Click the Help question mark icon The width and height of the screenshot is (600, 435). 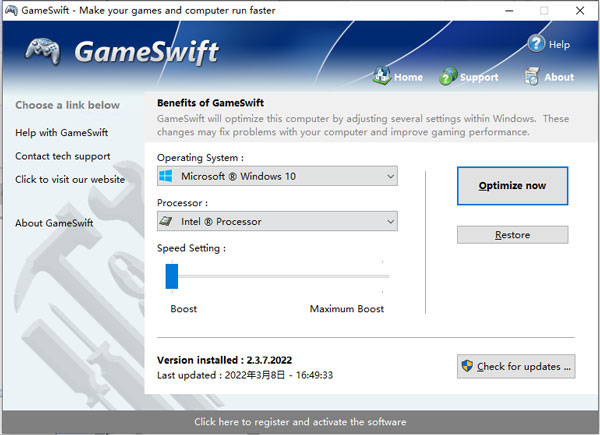[x=536, y=44]
